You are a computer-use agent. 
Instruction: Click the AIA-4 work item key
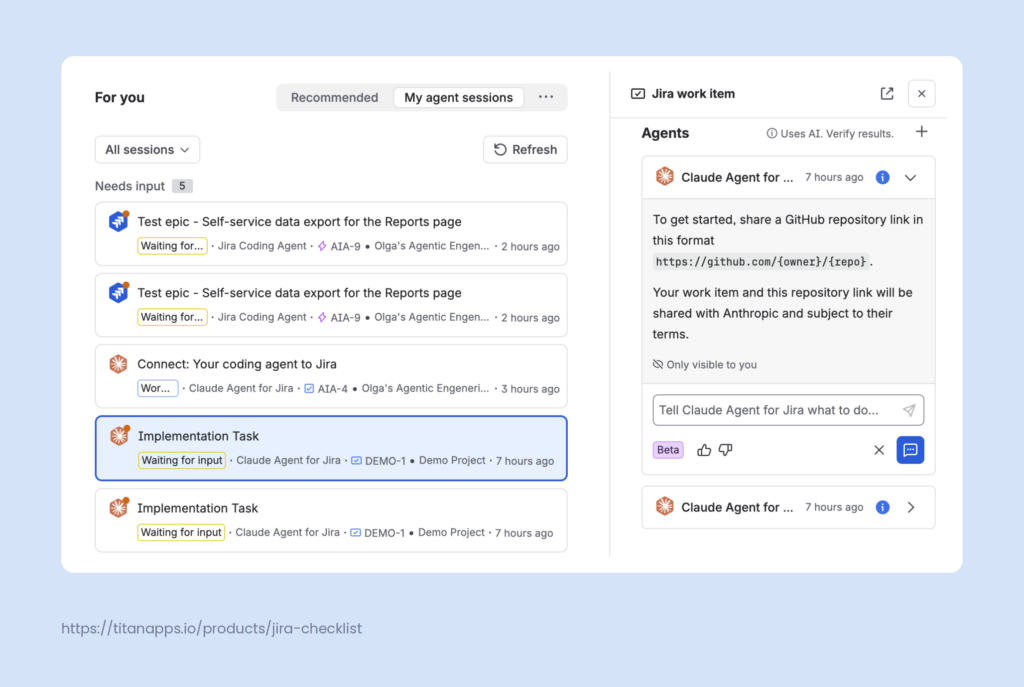(x=332, y=389)
